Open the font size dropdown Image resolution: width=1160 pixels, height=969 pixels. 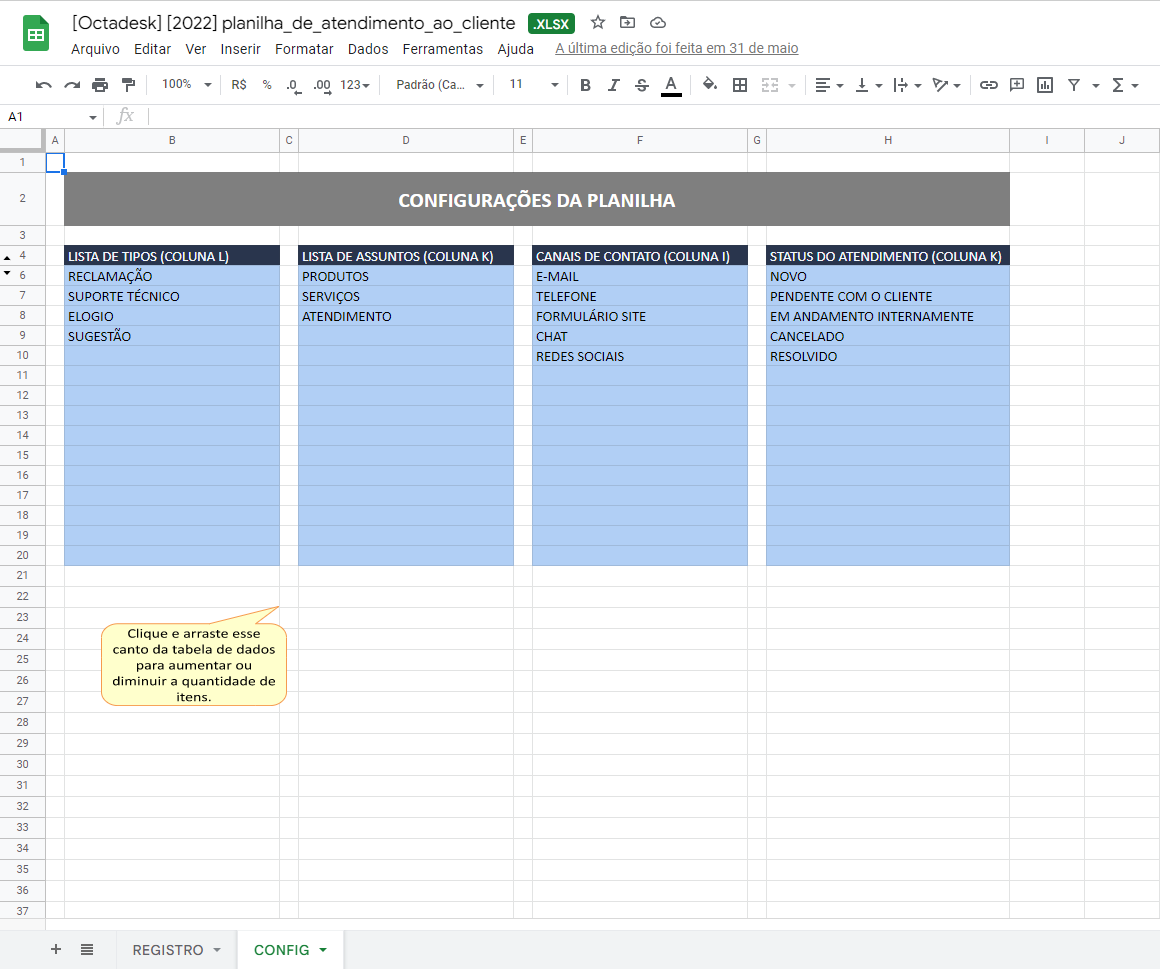click(531, 85)
